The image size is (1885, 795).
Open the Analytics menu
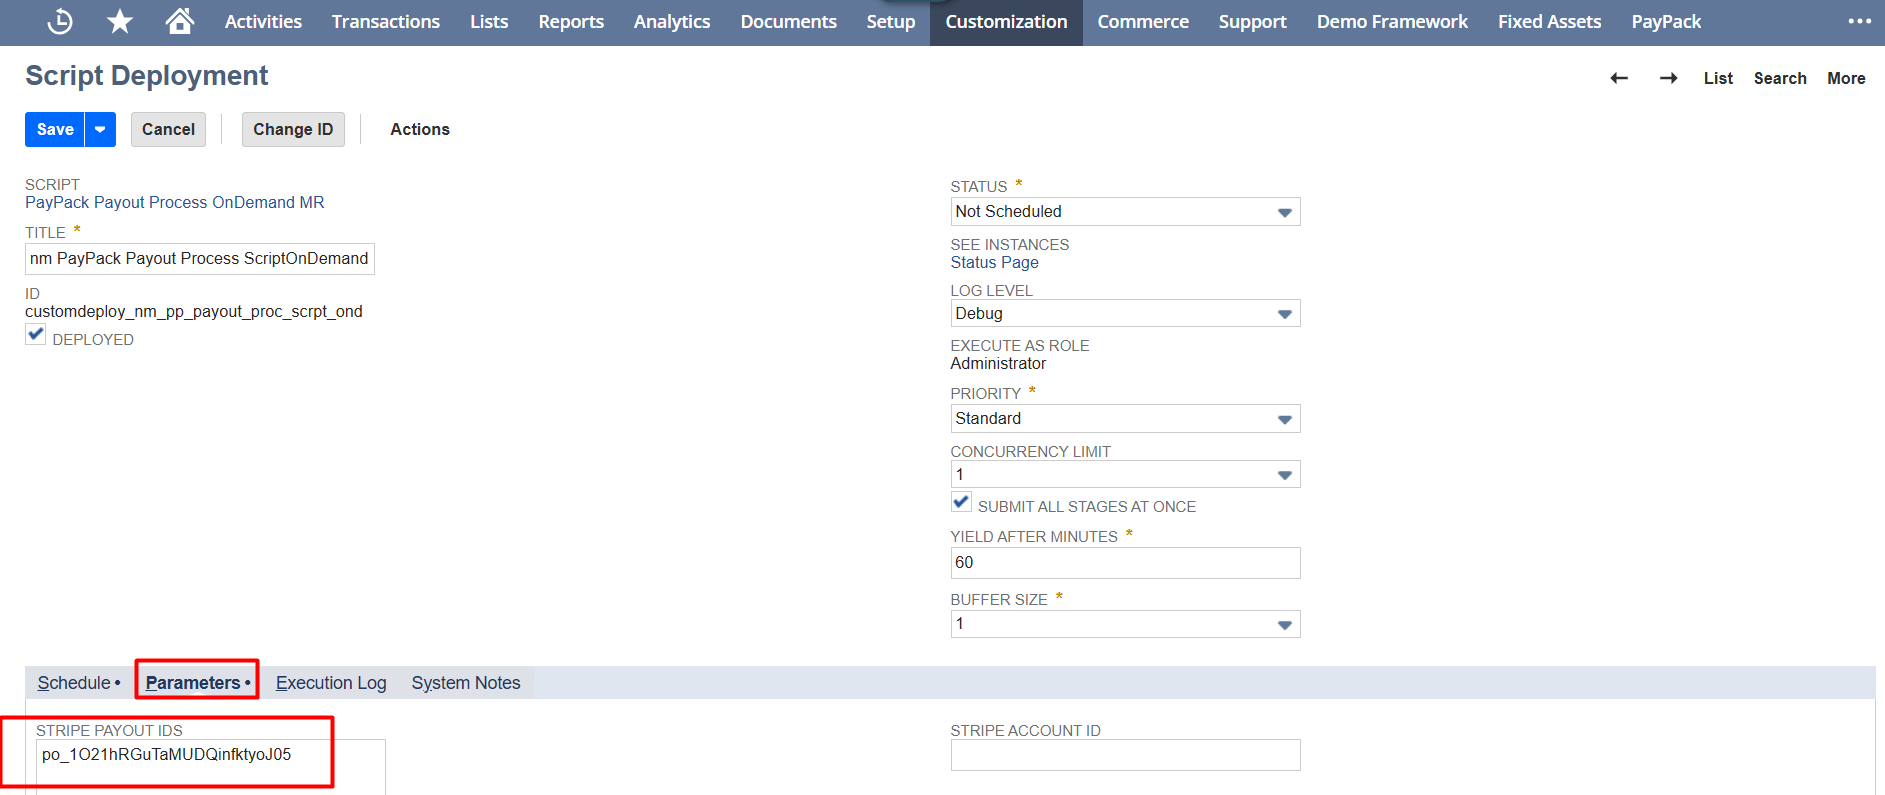(672, 22)
